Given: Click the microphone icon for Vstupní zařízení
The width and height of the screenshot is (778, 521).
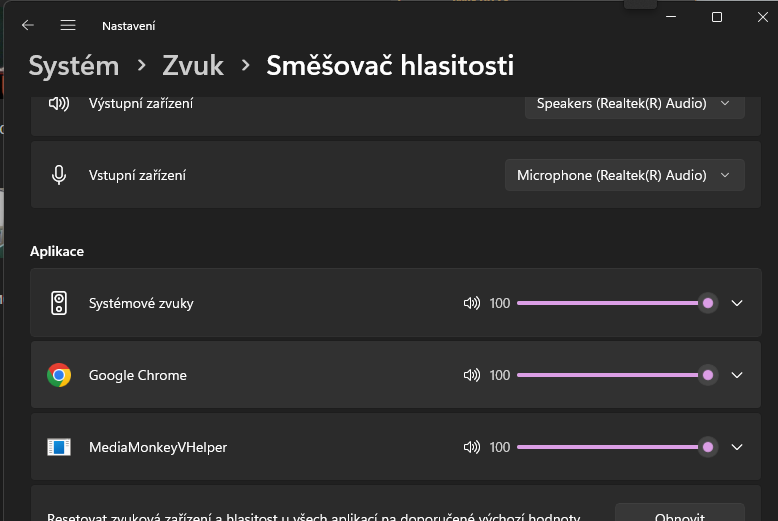Looking at the screenshot, I should pos(59,175).
